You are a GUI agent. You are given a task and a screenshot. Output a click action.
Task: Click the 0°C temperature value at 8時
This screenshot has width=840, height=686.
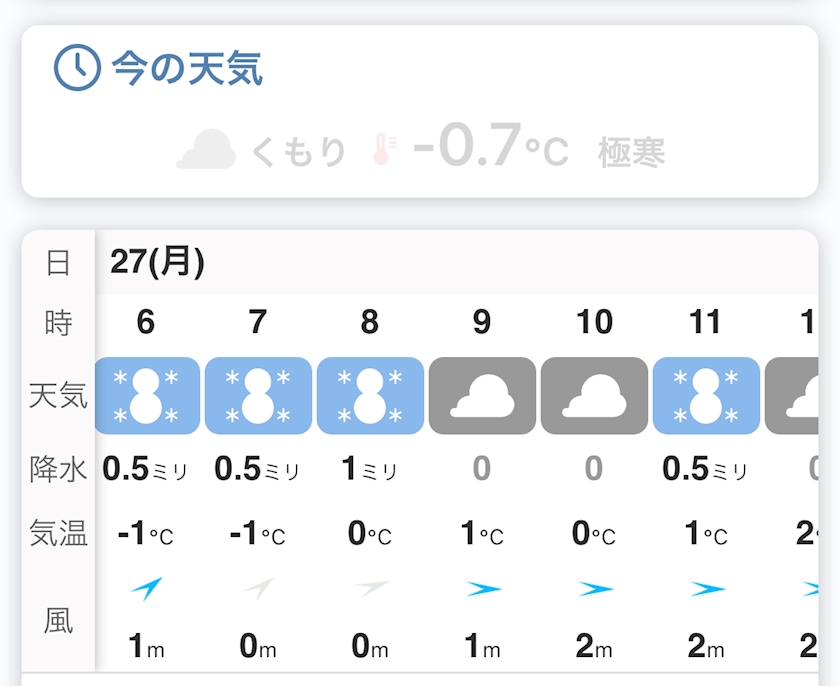click(x=370, y=534)
